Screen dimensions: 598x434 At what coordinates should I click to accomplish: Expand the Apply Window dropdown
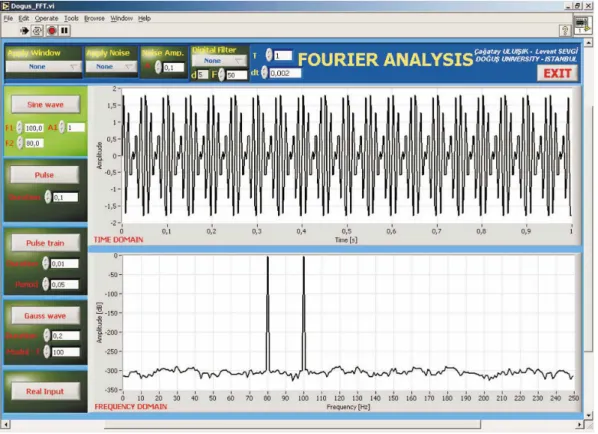tap(43, 67)
